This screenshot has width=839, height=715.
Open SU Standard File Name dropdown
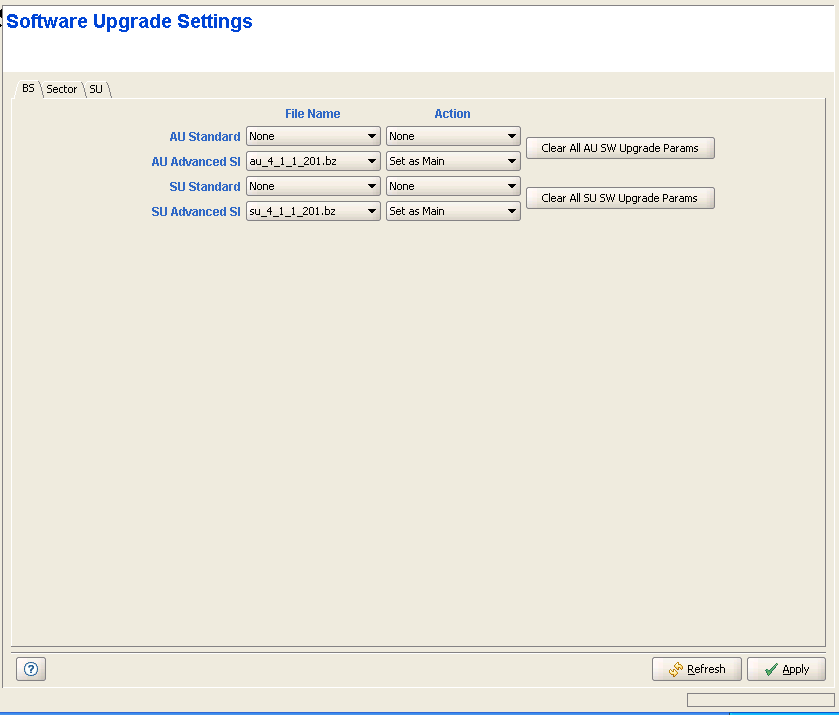pos(313,186)
